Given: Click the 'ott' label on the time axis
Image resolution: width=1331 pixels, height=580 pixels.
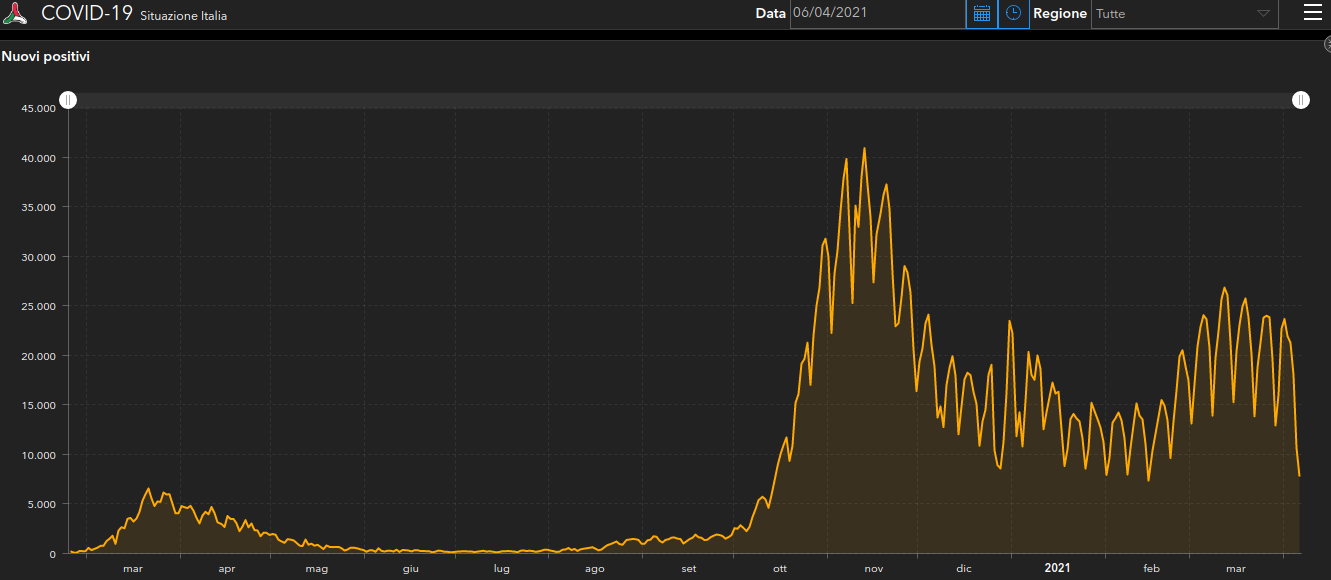Looking at the screenshot, I should point(780,569).
